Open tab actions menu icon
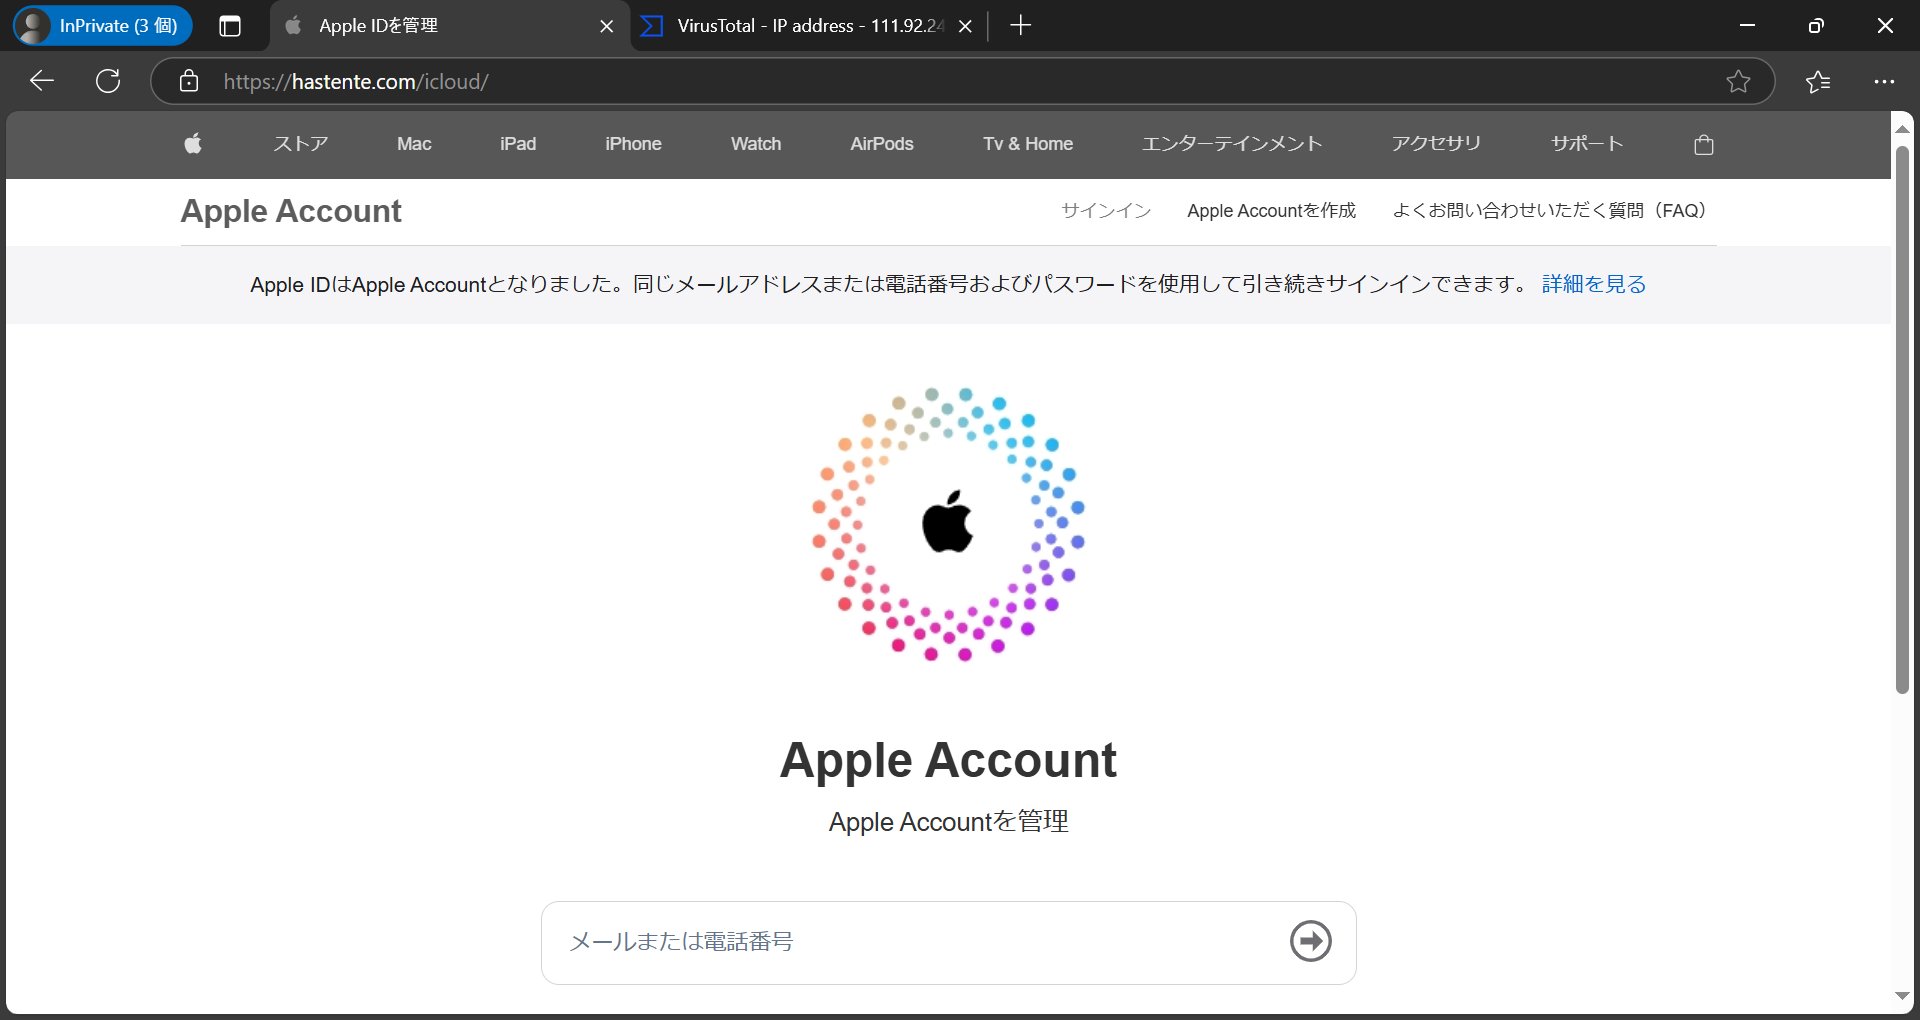This screenshot has width=1920, height=1020. click(x=230, y=26)
